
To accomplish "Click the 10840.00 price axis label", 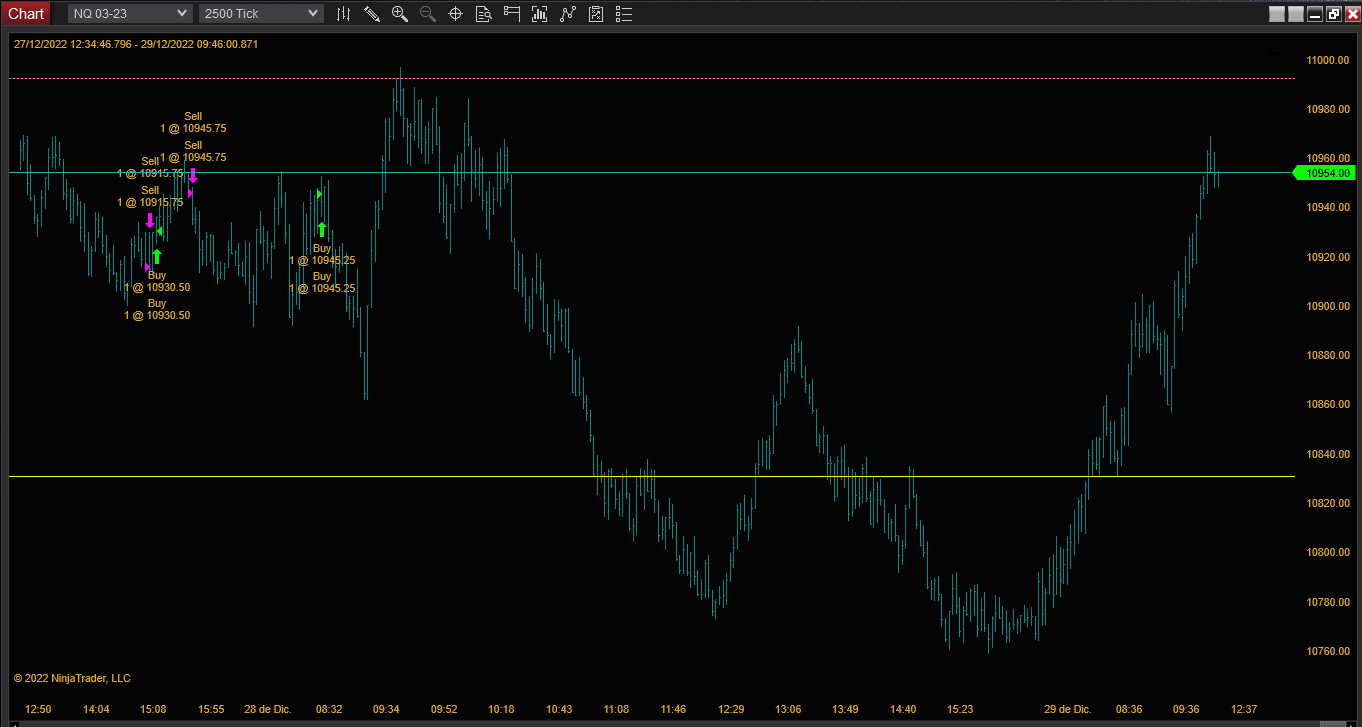I will click(x=1328, y=454).
